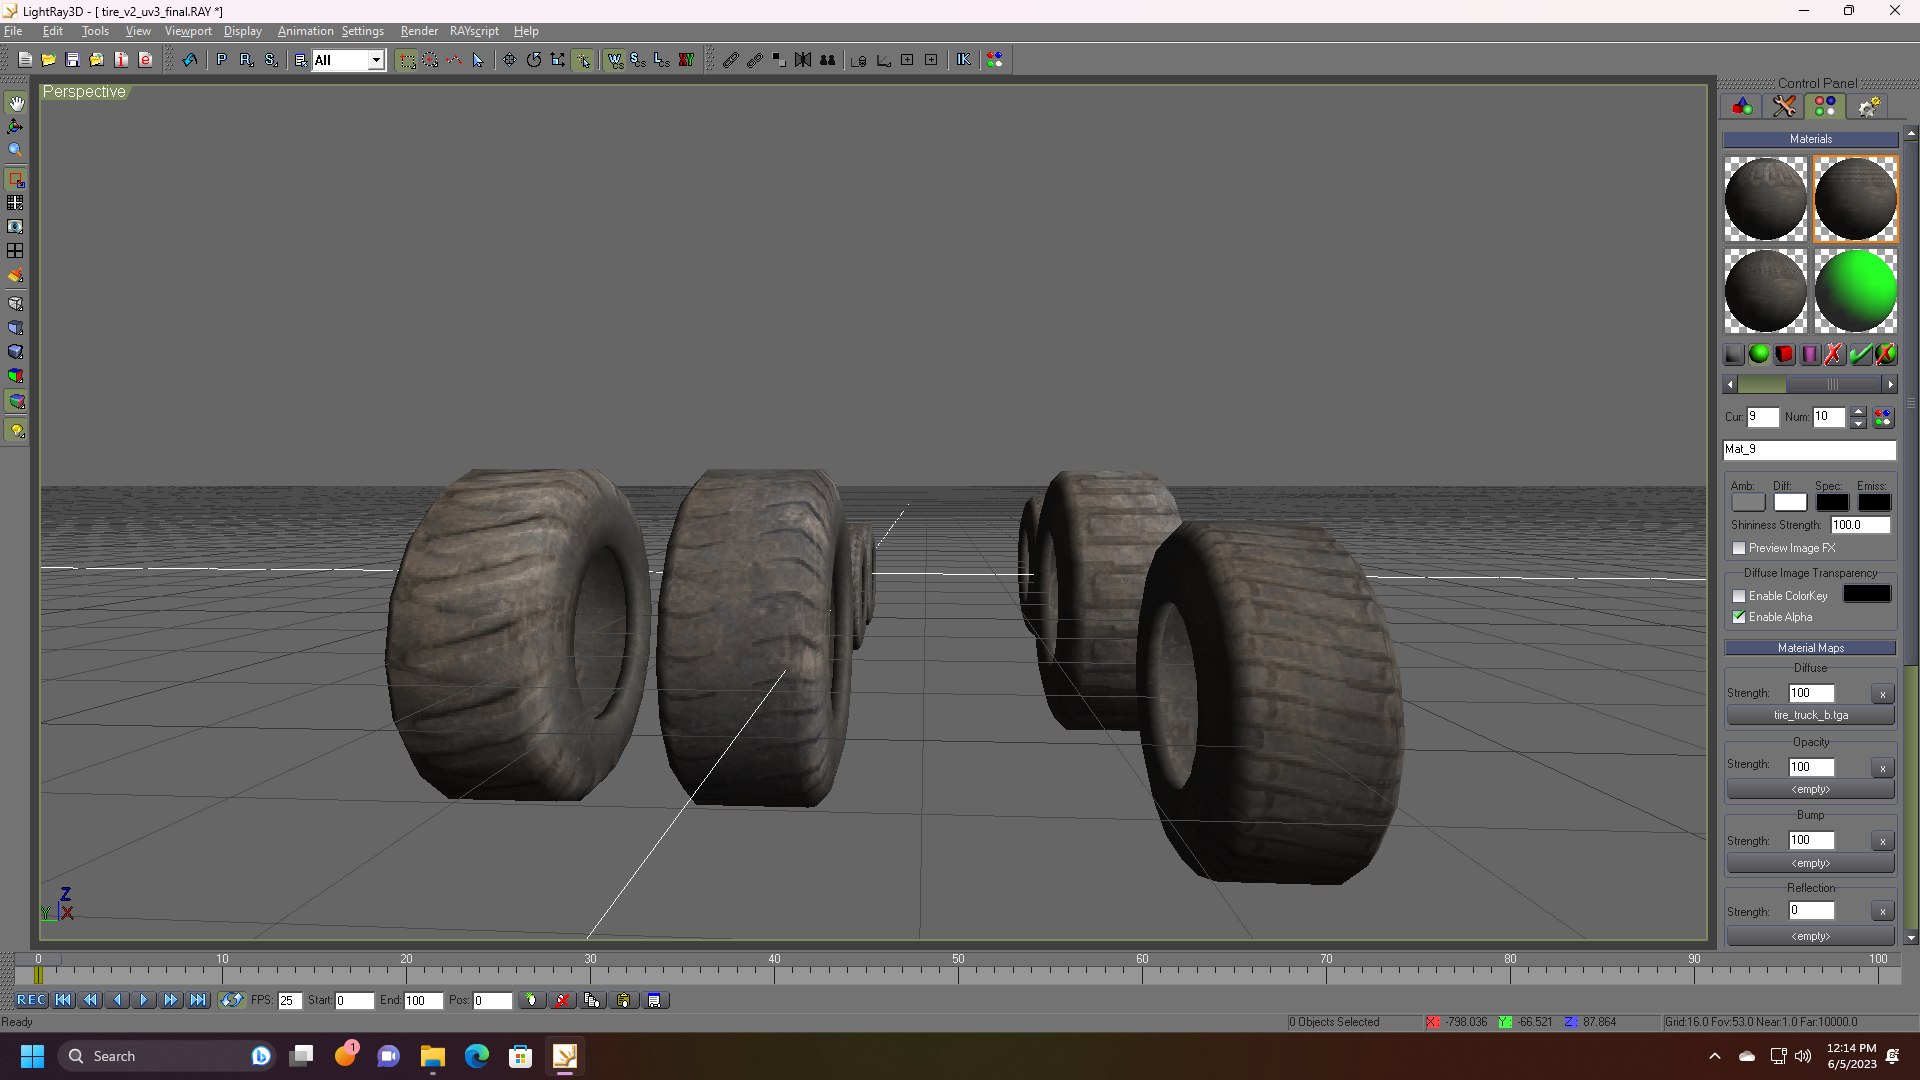The height and width of the screenshot is (1080, 1920).
Task: Toggle the REC record button
Action: (31, 1000)
